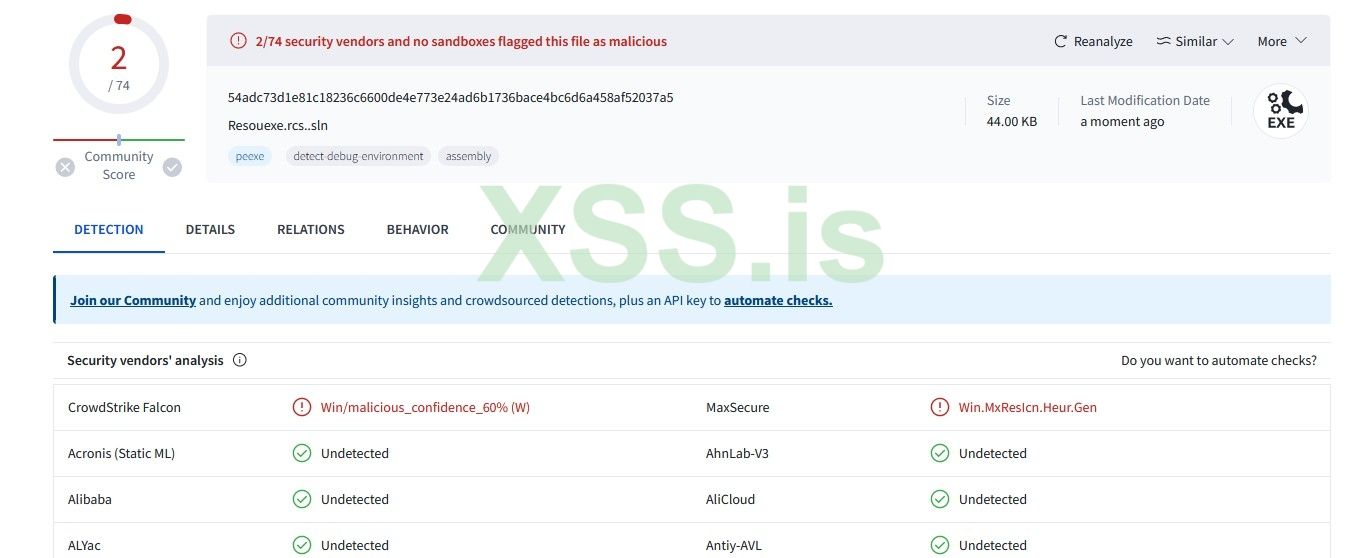Click CrowdStrike Falcon malicious warning icon
Image resolution: width=1361 pixels, height=558 pixels.
coord(301,407)
